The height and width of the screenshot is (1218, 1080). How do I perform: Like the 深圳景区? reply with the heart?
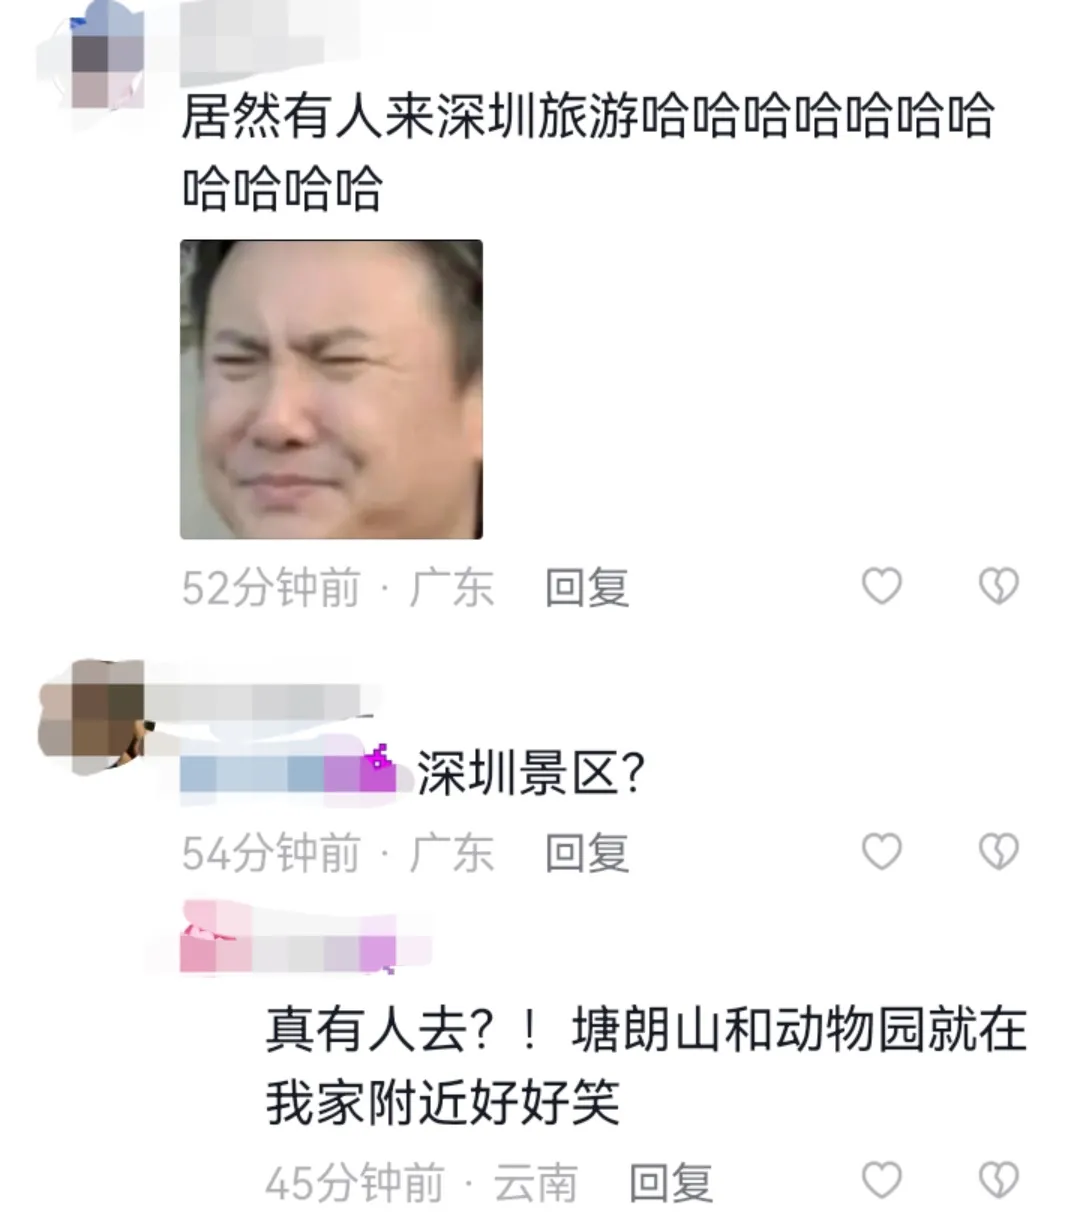882,852
